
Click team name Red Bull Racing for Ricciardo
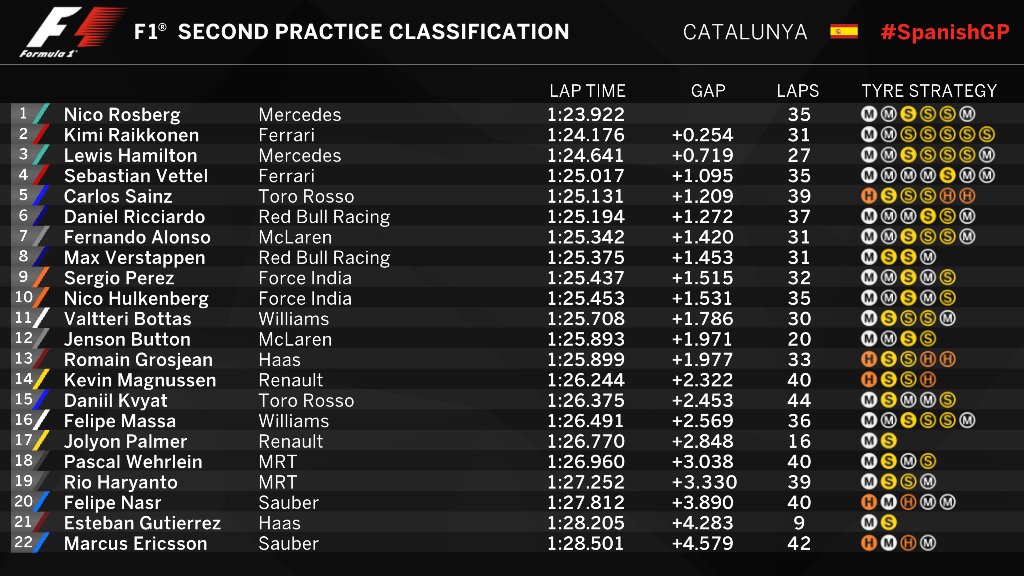coord(325,217)
